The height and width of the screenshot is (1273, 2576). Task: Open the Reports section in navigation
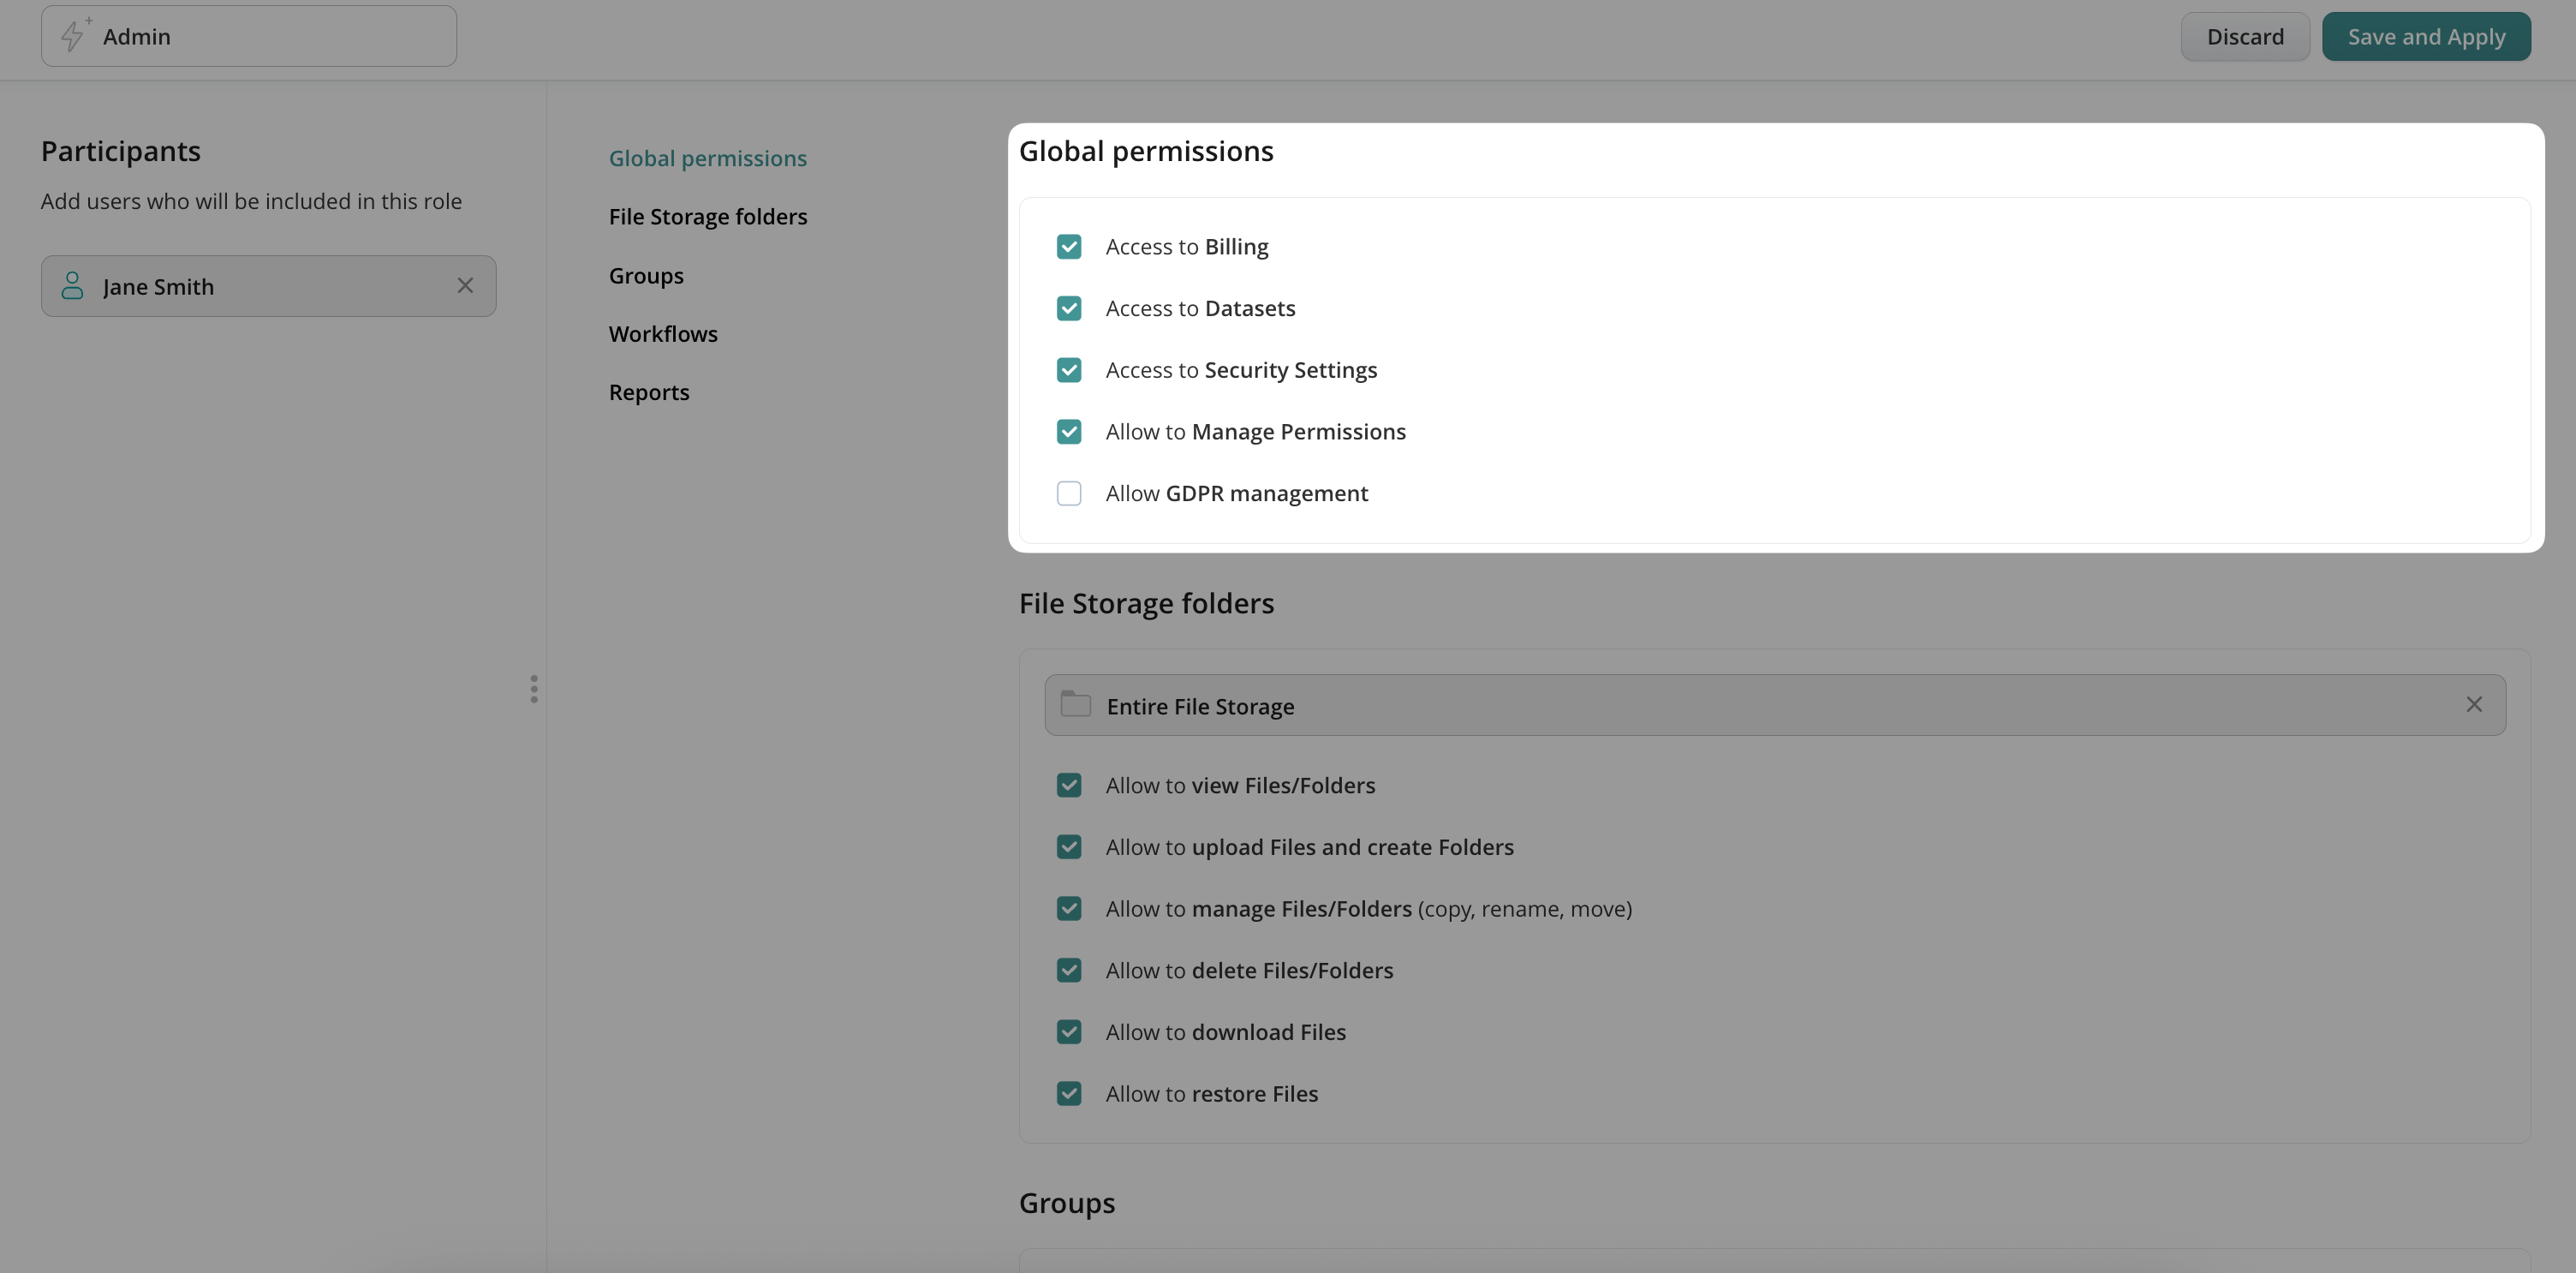[x=648, y=393]
